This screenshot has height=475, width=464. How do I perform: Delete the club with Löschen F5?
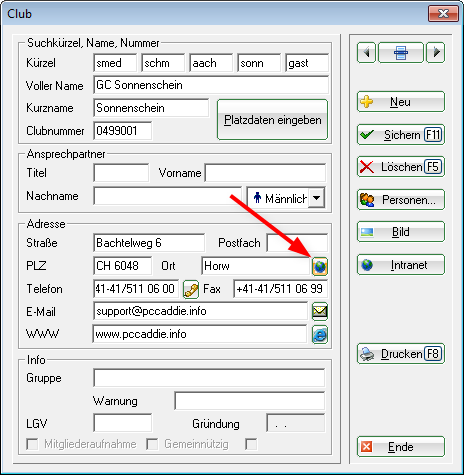[x=401, y=167]
